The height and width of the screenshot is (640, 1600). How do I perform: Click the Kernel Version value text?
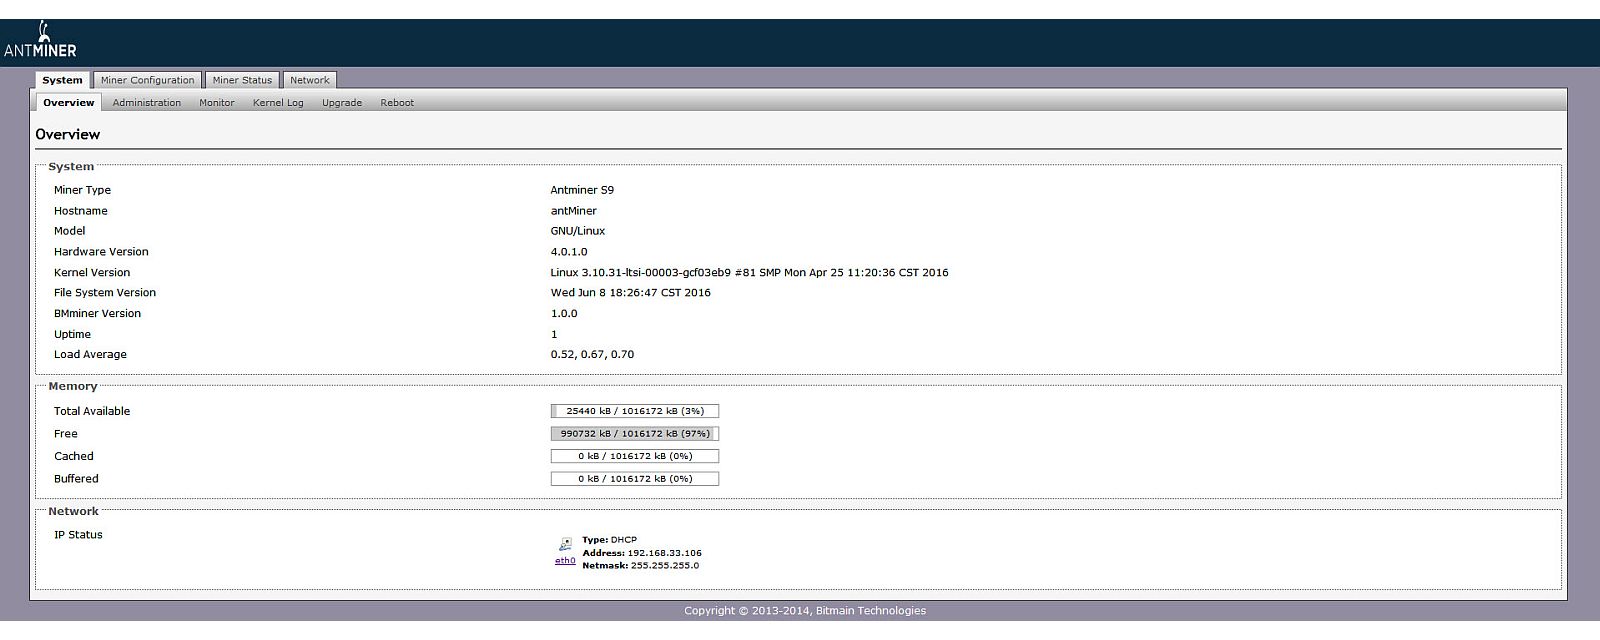click(x=749, y=273)
